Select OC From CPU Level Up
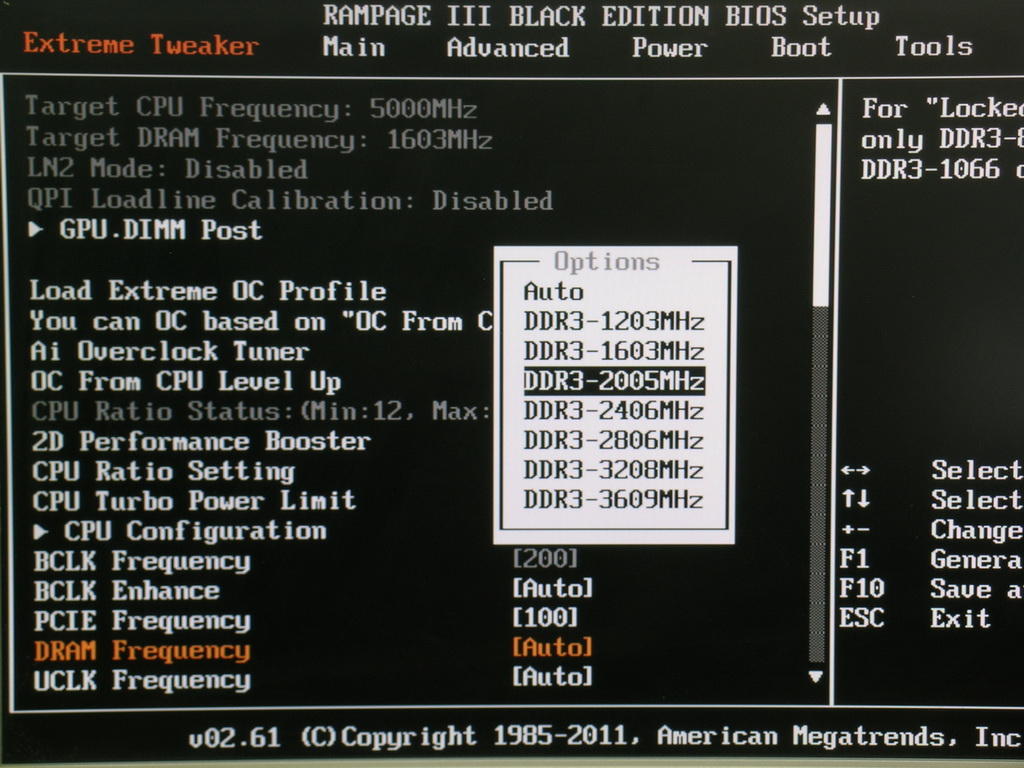 [186, 381]
